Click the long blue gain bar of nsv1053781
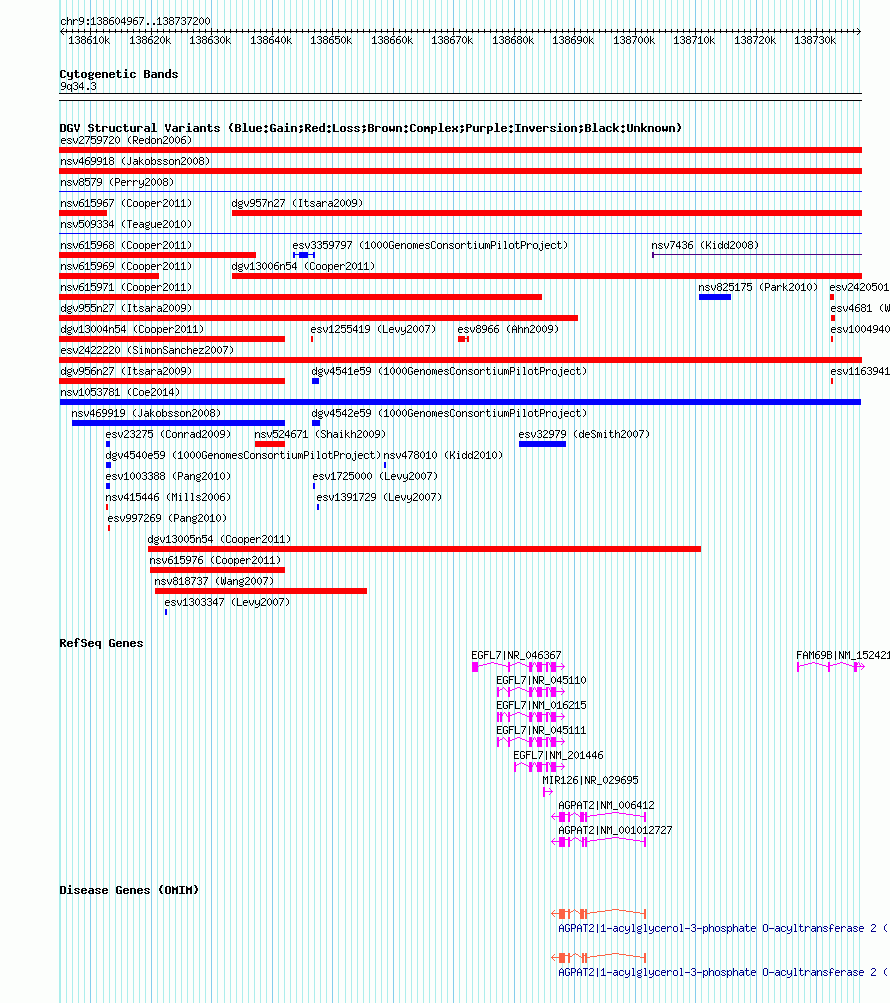The image size is (890, 1003). point(460,402)
